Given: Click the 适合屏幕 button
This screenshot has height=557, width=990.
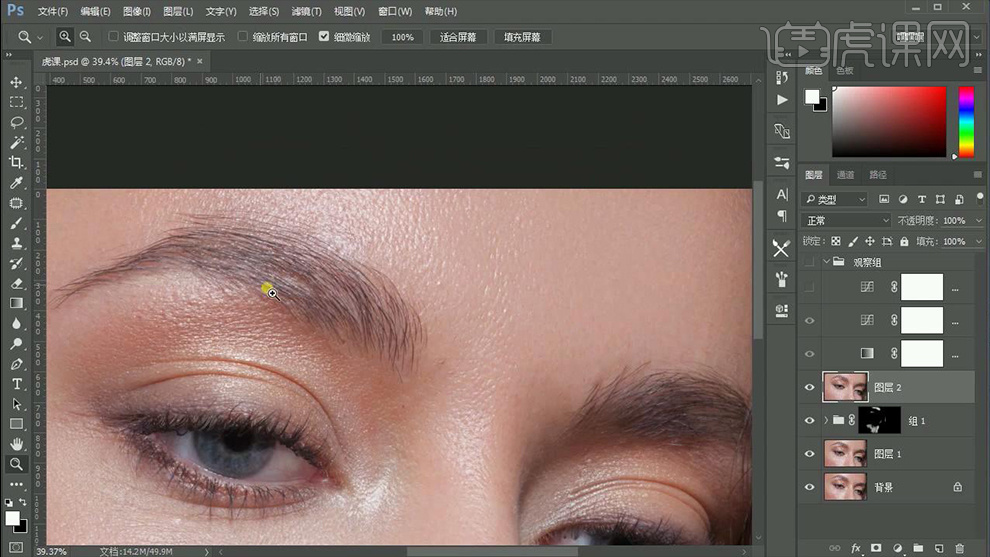Looking at the screenshot, I should 458,37.
